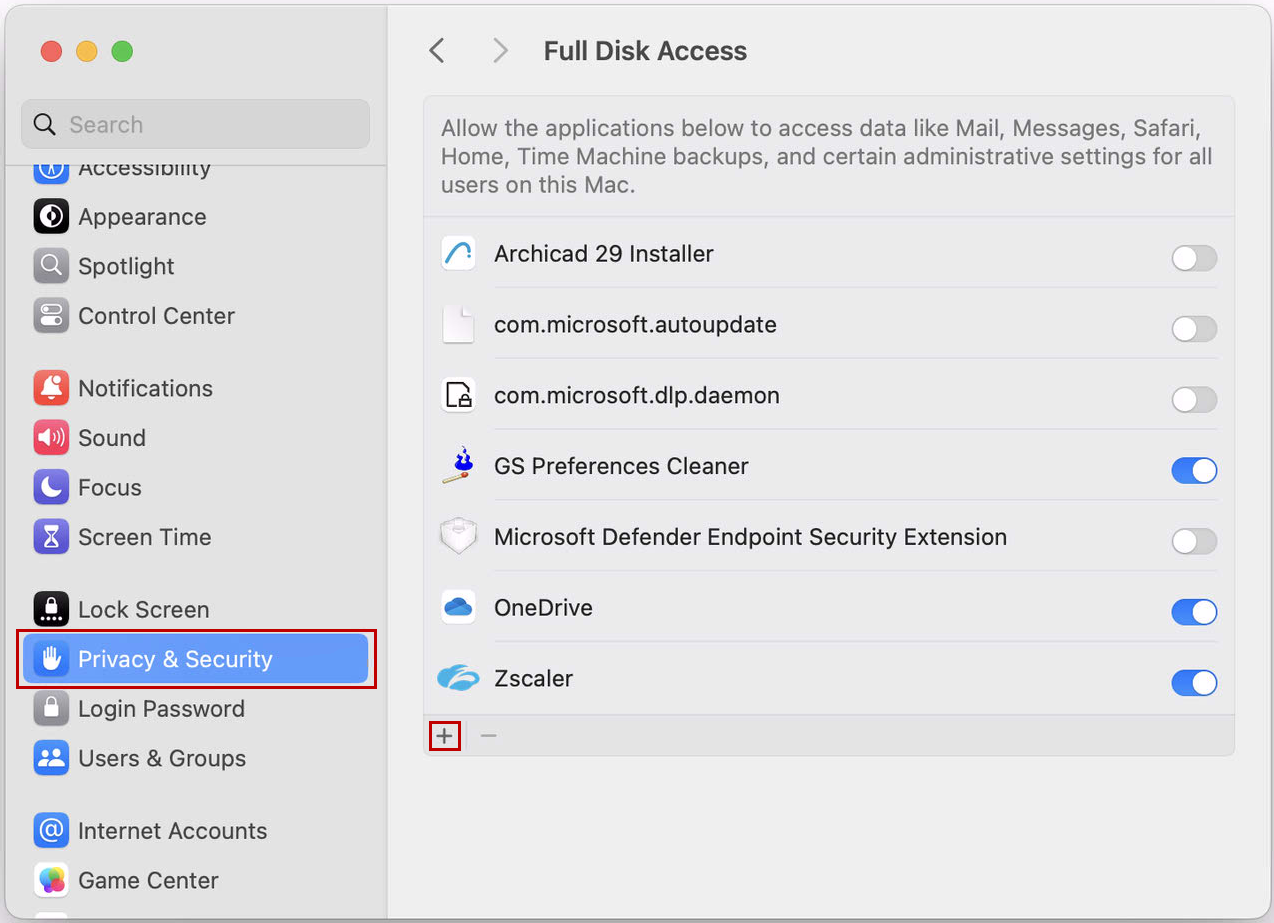Open Sound settings via the speaker icon
This screenshot has width=1274, height=923.
(51, 438)
